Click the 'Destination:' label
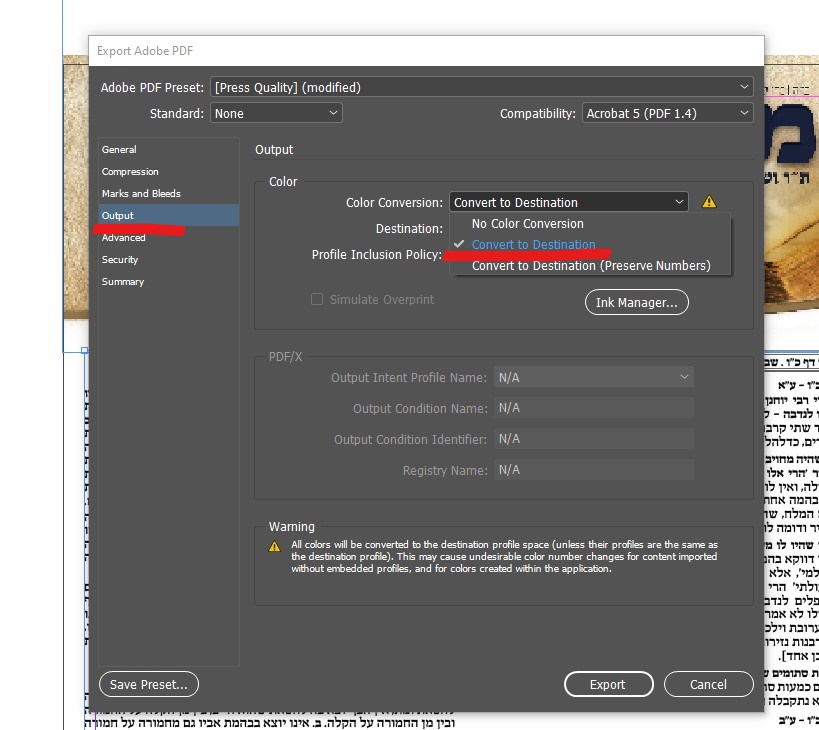 (409, 228)
